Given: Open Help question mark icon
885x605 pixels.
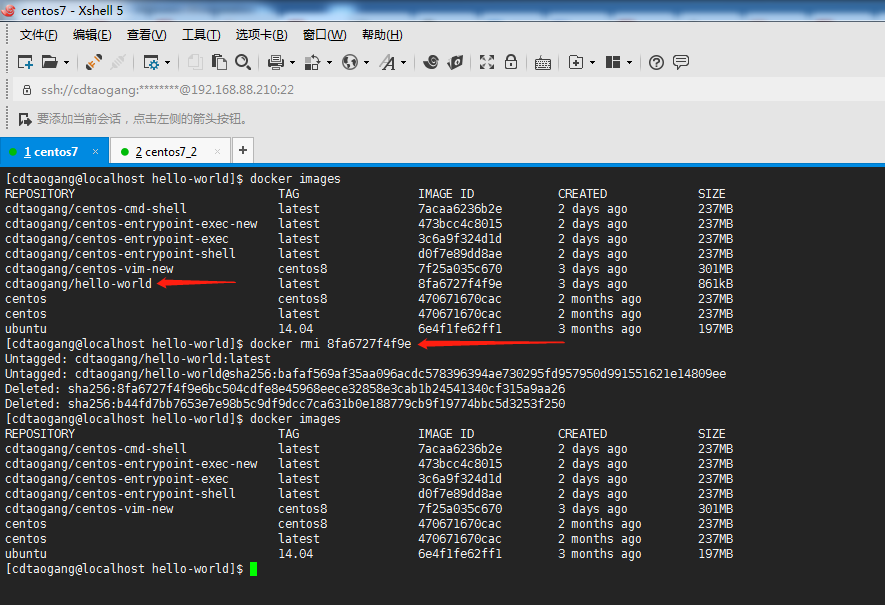Looking at the screenshot, I should point(656,62).
